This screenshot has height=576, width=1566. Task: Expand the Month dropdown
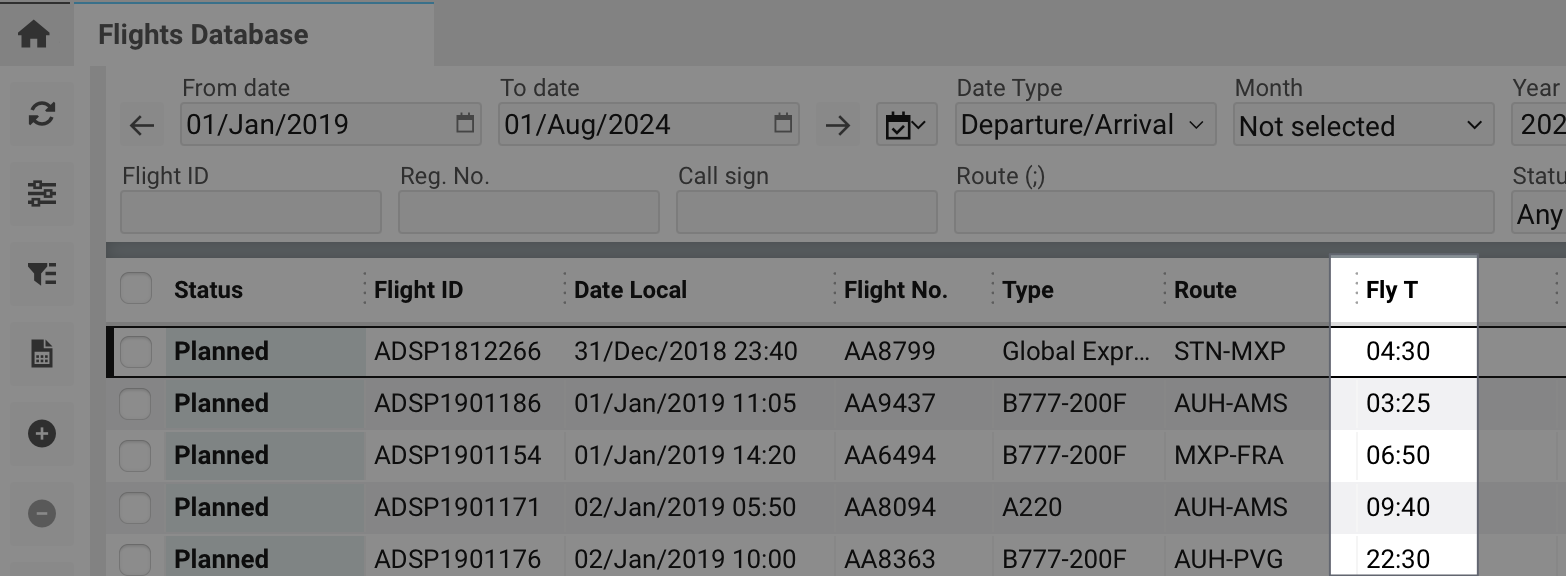pyautogui.click(x=1360, y=126)
